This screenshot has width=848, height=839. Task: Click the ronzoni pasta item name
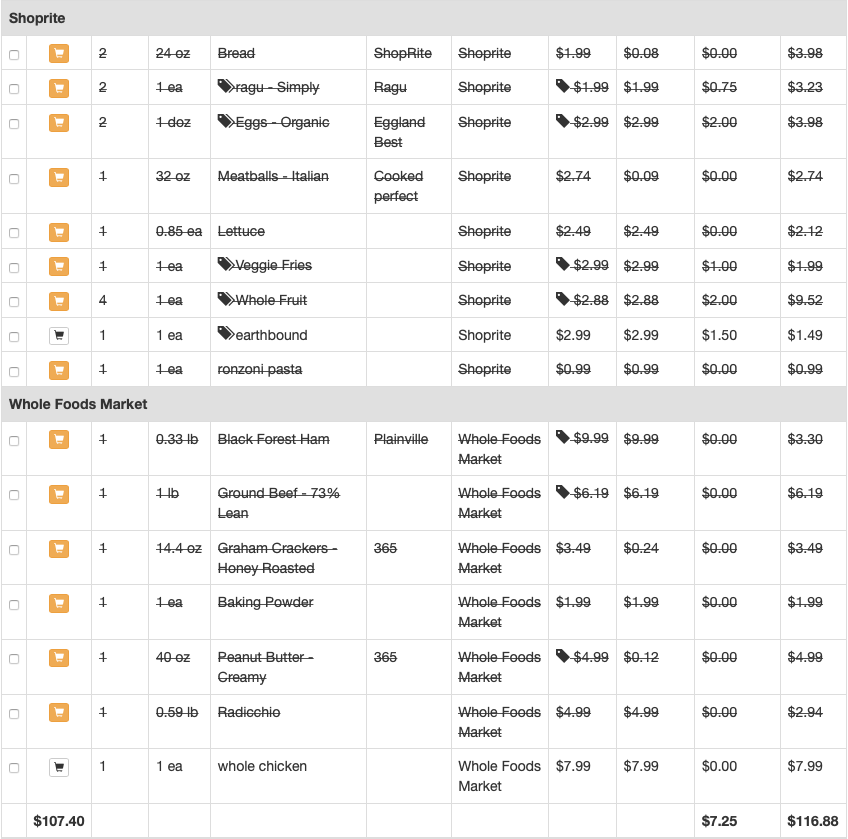260,369
